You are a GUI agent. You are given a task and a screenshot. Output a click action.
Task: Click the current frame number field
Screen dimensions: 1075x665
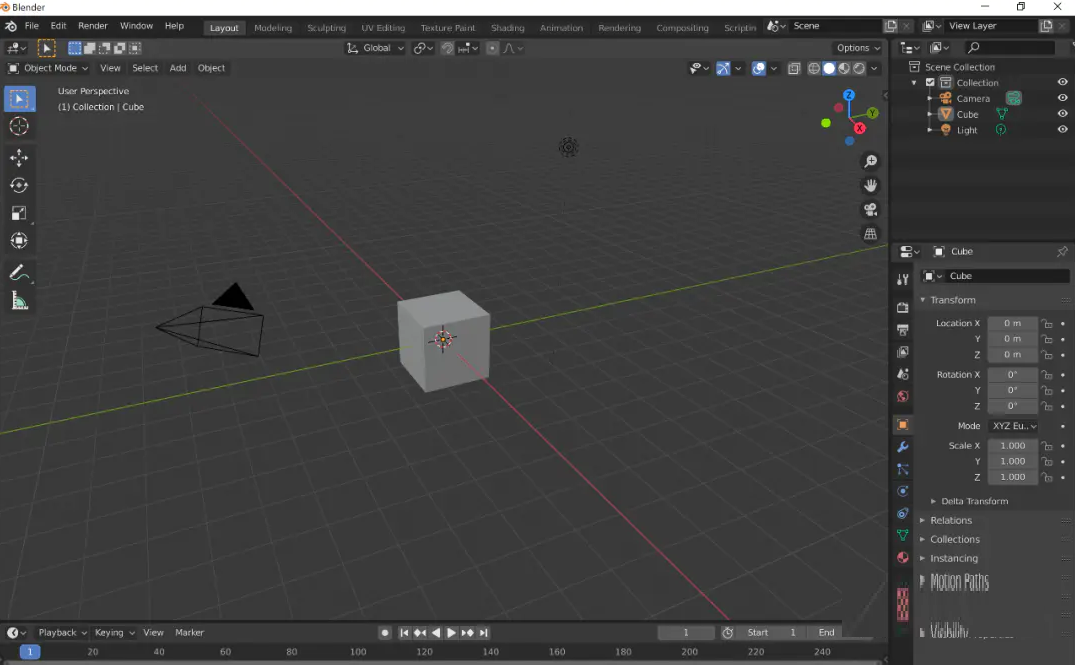(686, 633)
